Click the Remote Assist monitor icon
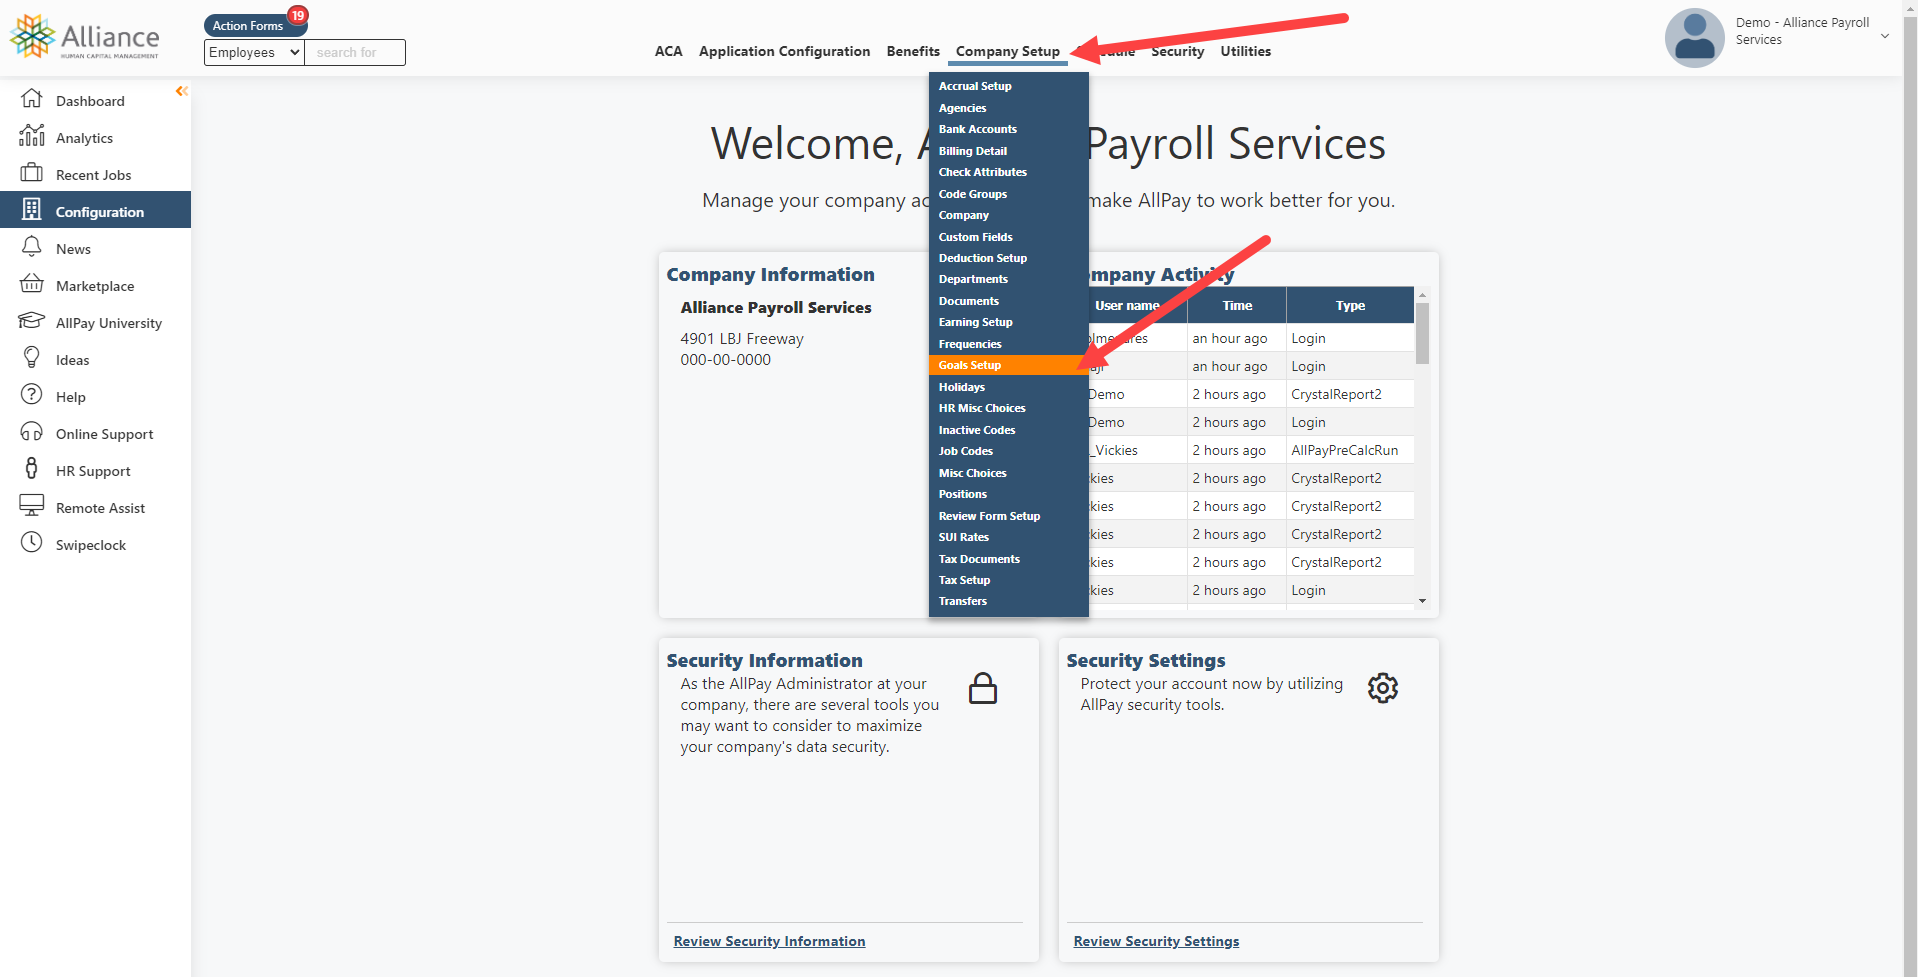The height and width of the screenshot is (977, 1918). click(32, 506)
